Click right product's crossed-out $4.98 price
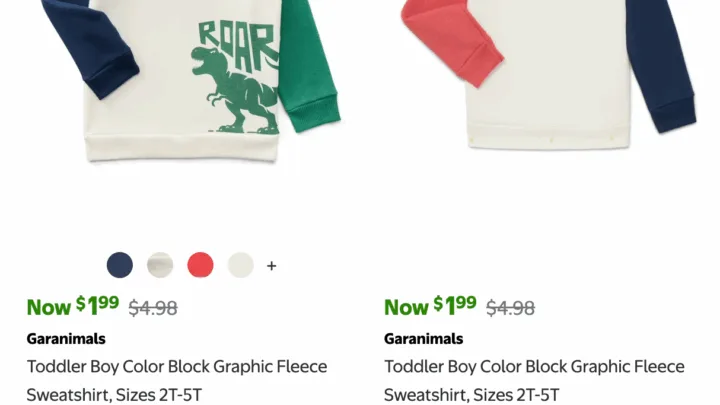The width and height of the screenshot is (720, 405). click(x=510, y=308)
